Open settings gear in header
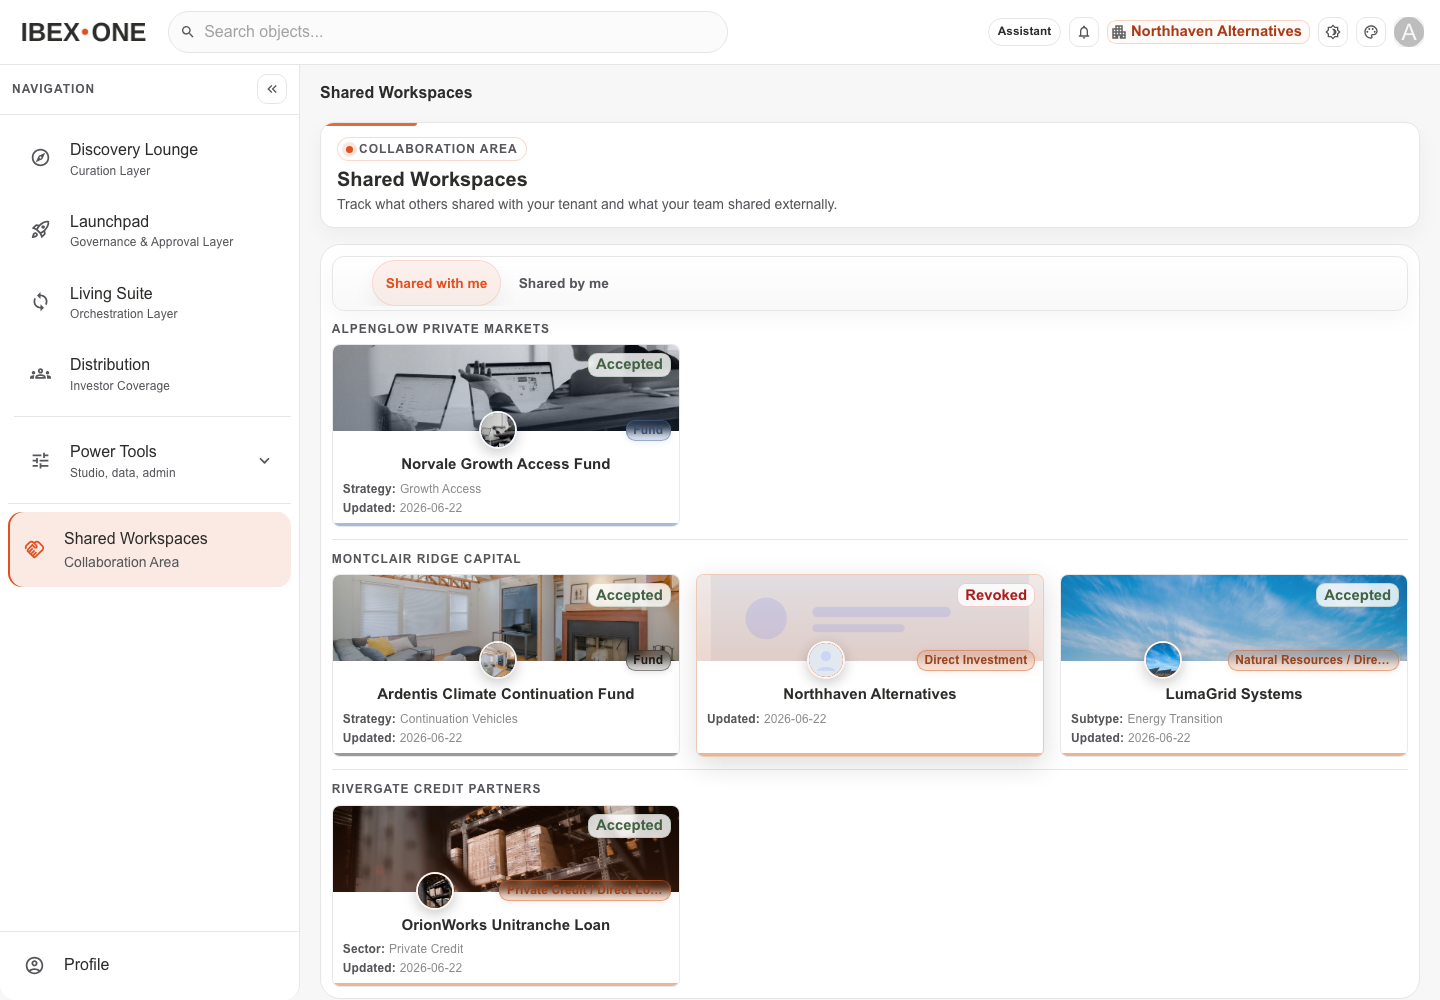The height and width of the screenshot is (1000, 1440). click(1333, 32)
